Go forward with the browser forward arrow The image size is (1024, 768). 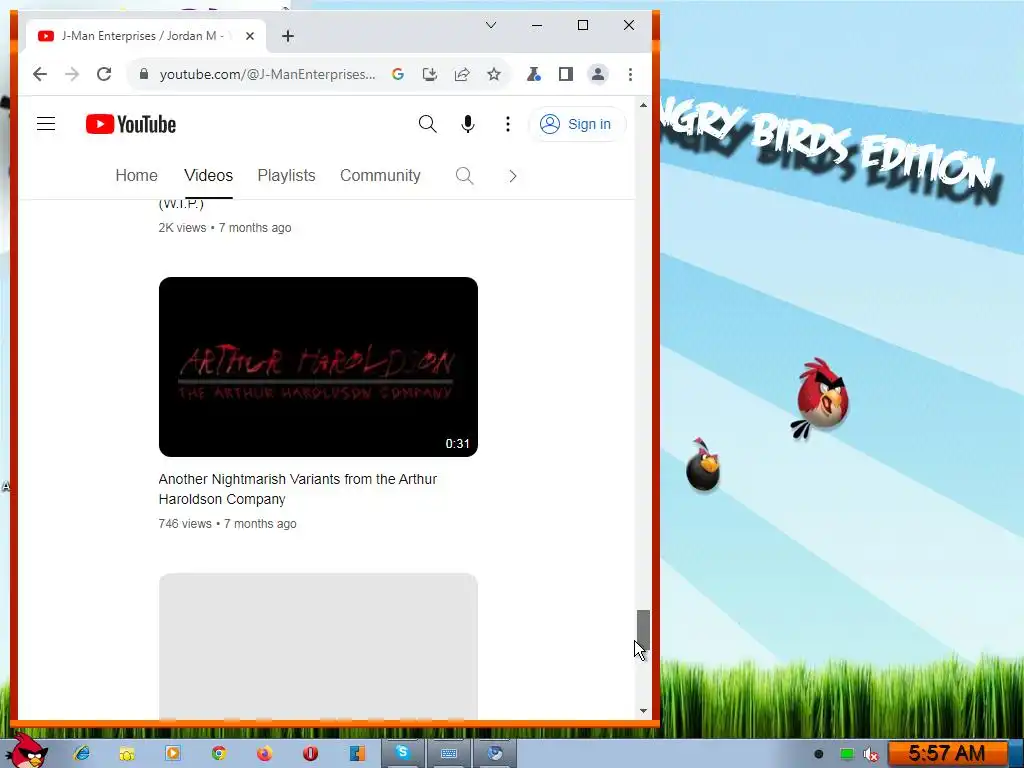(72, 74)
